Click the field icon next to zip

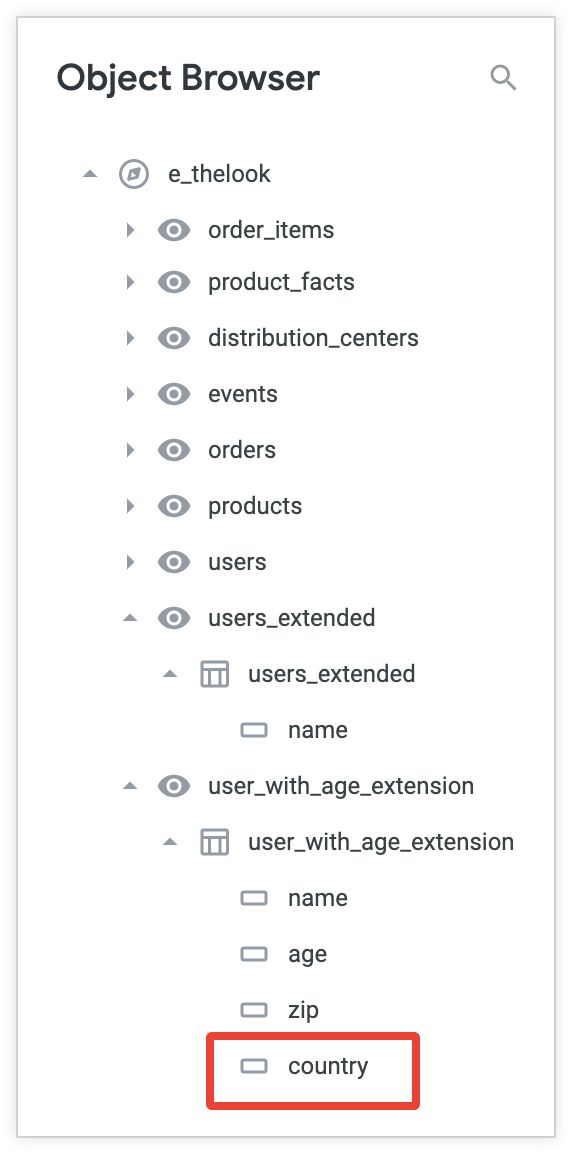[x=254, y=1010]
